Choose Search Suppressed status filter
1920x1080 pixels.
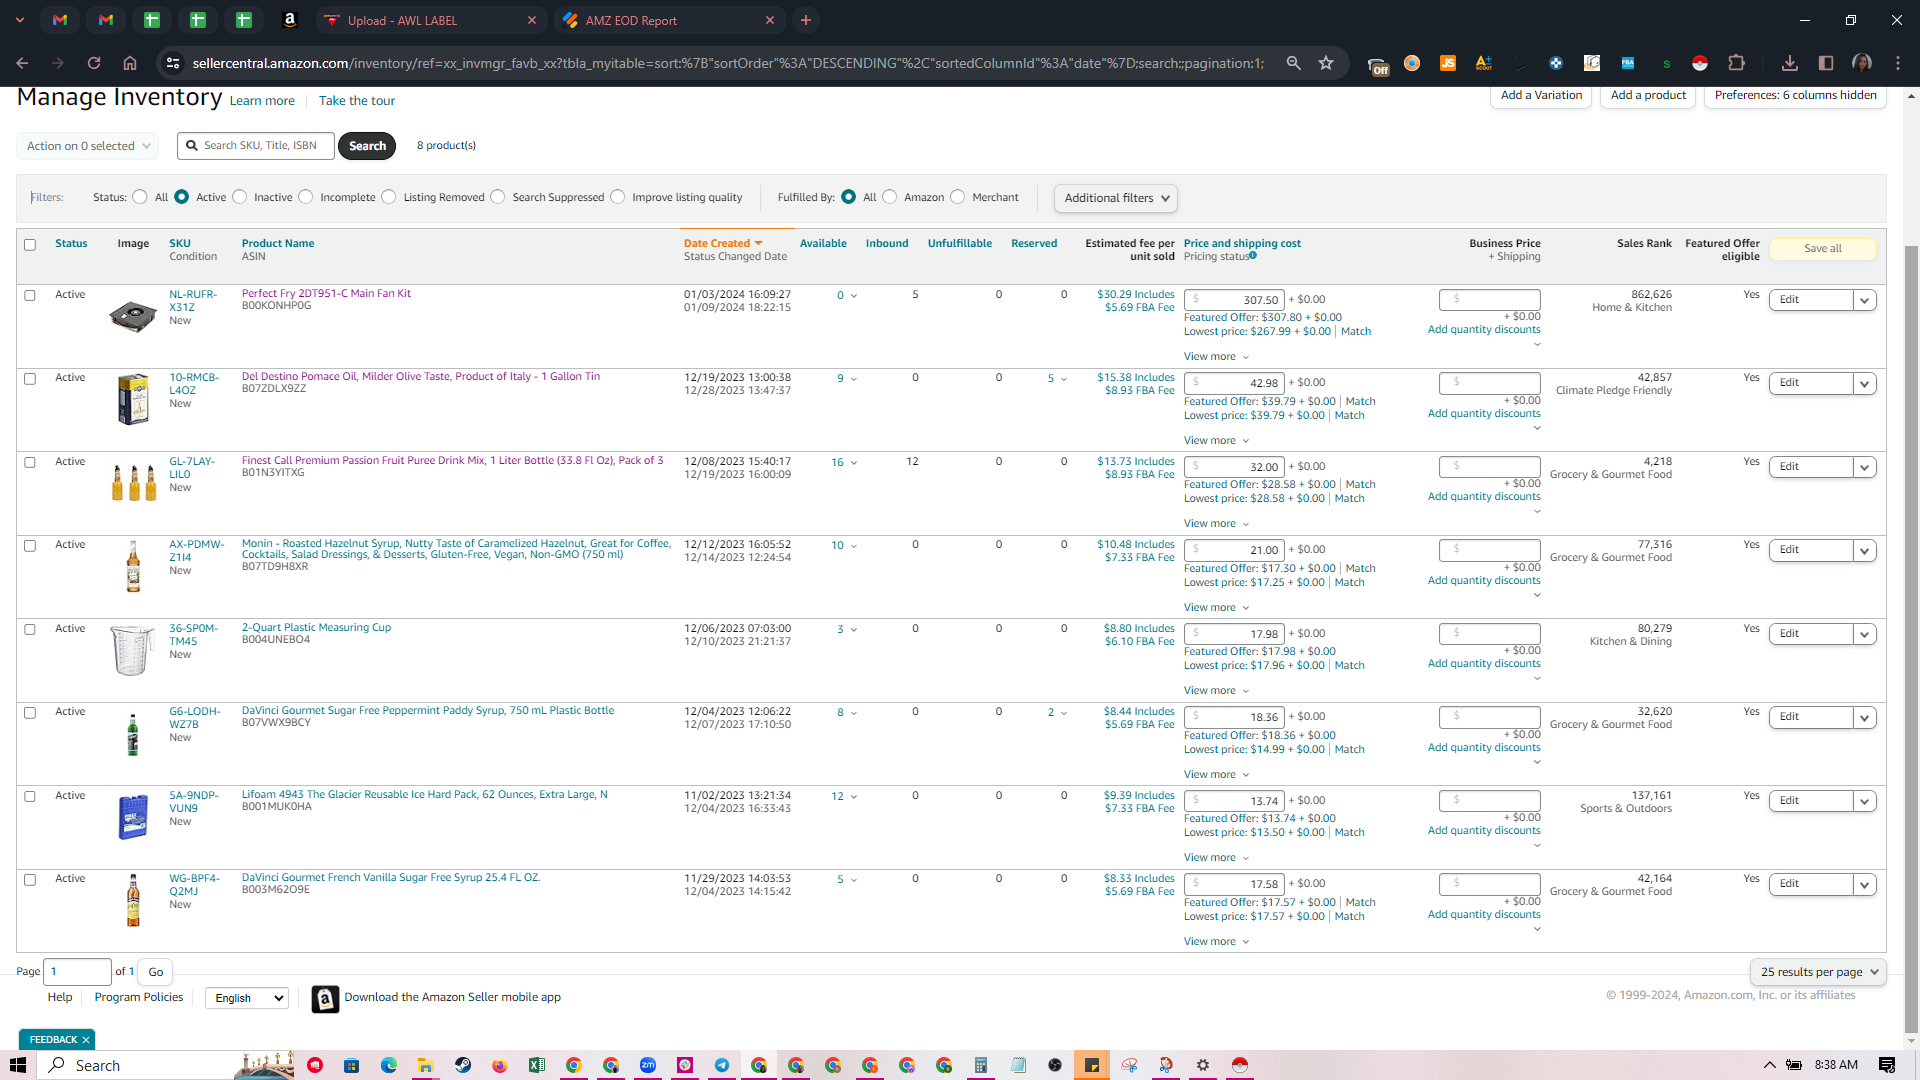[498, 197]
